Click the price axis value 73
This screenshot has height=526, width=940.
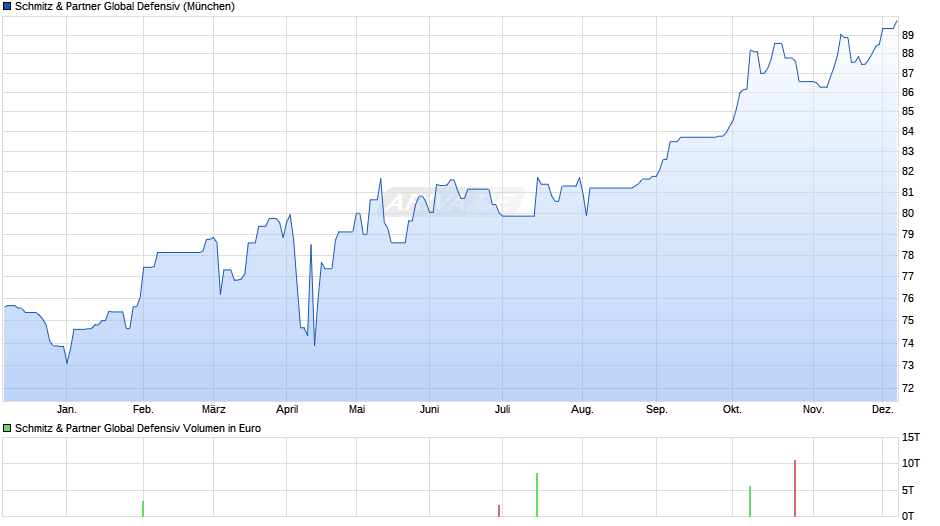tap(908, 365)
